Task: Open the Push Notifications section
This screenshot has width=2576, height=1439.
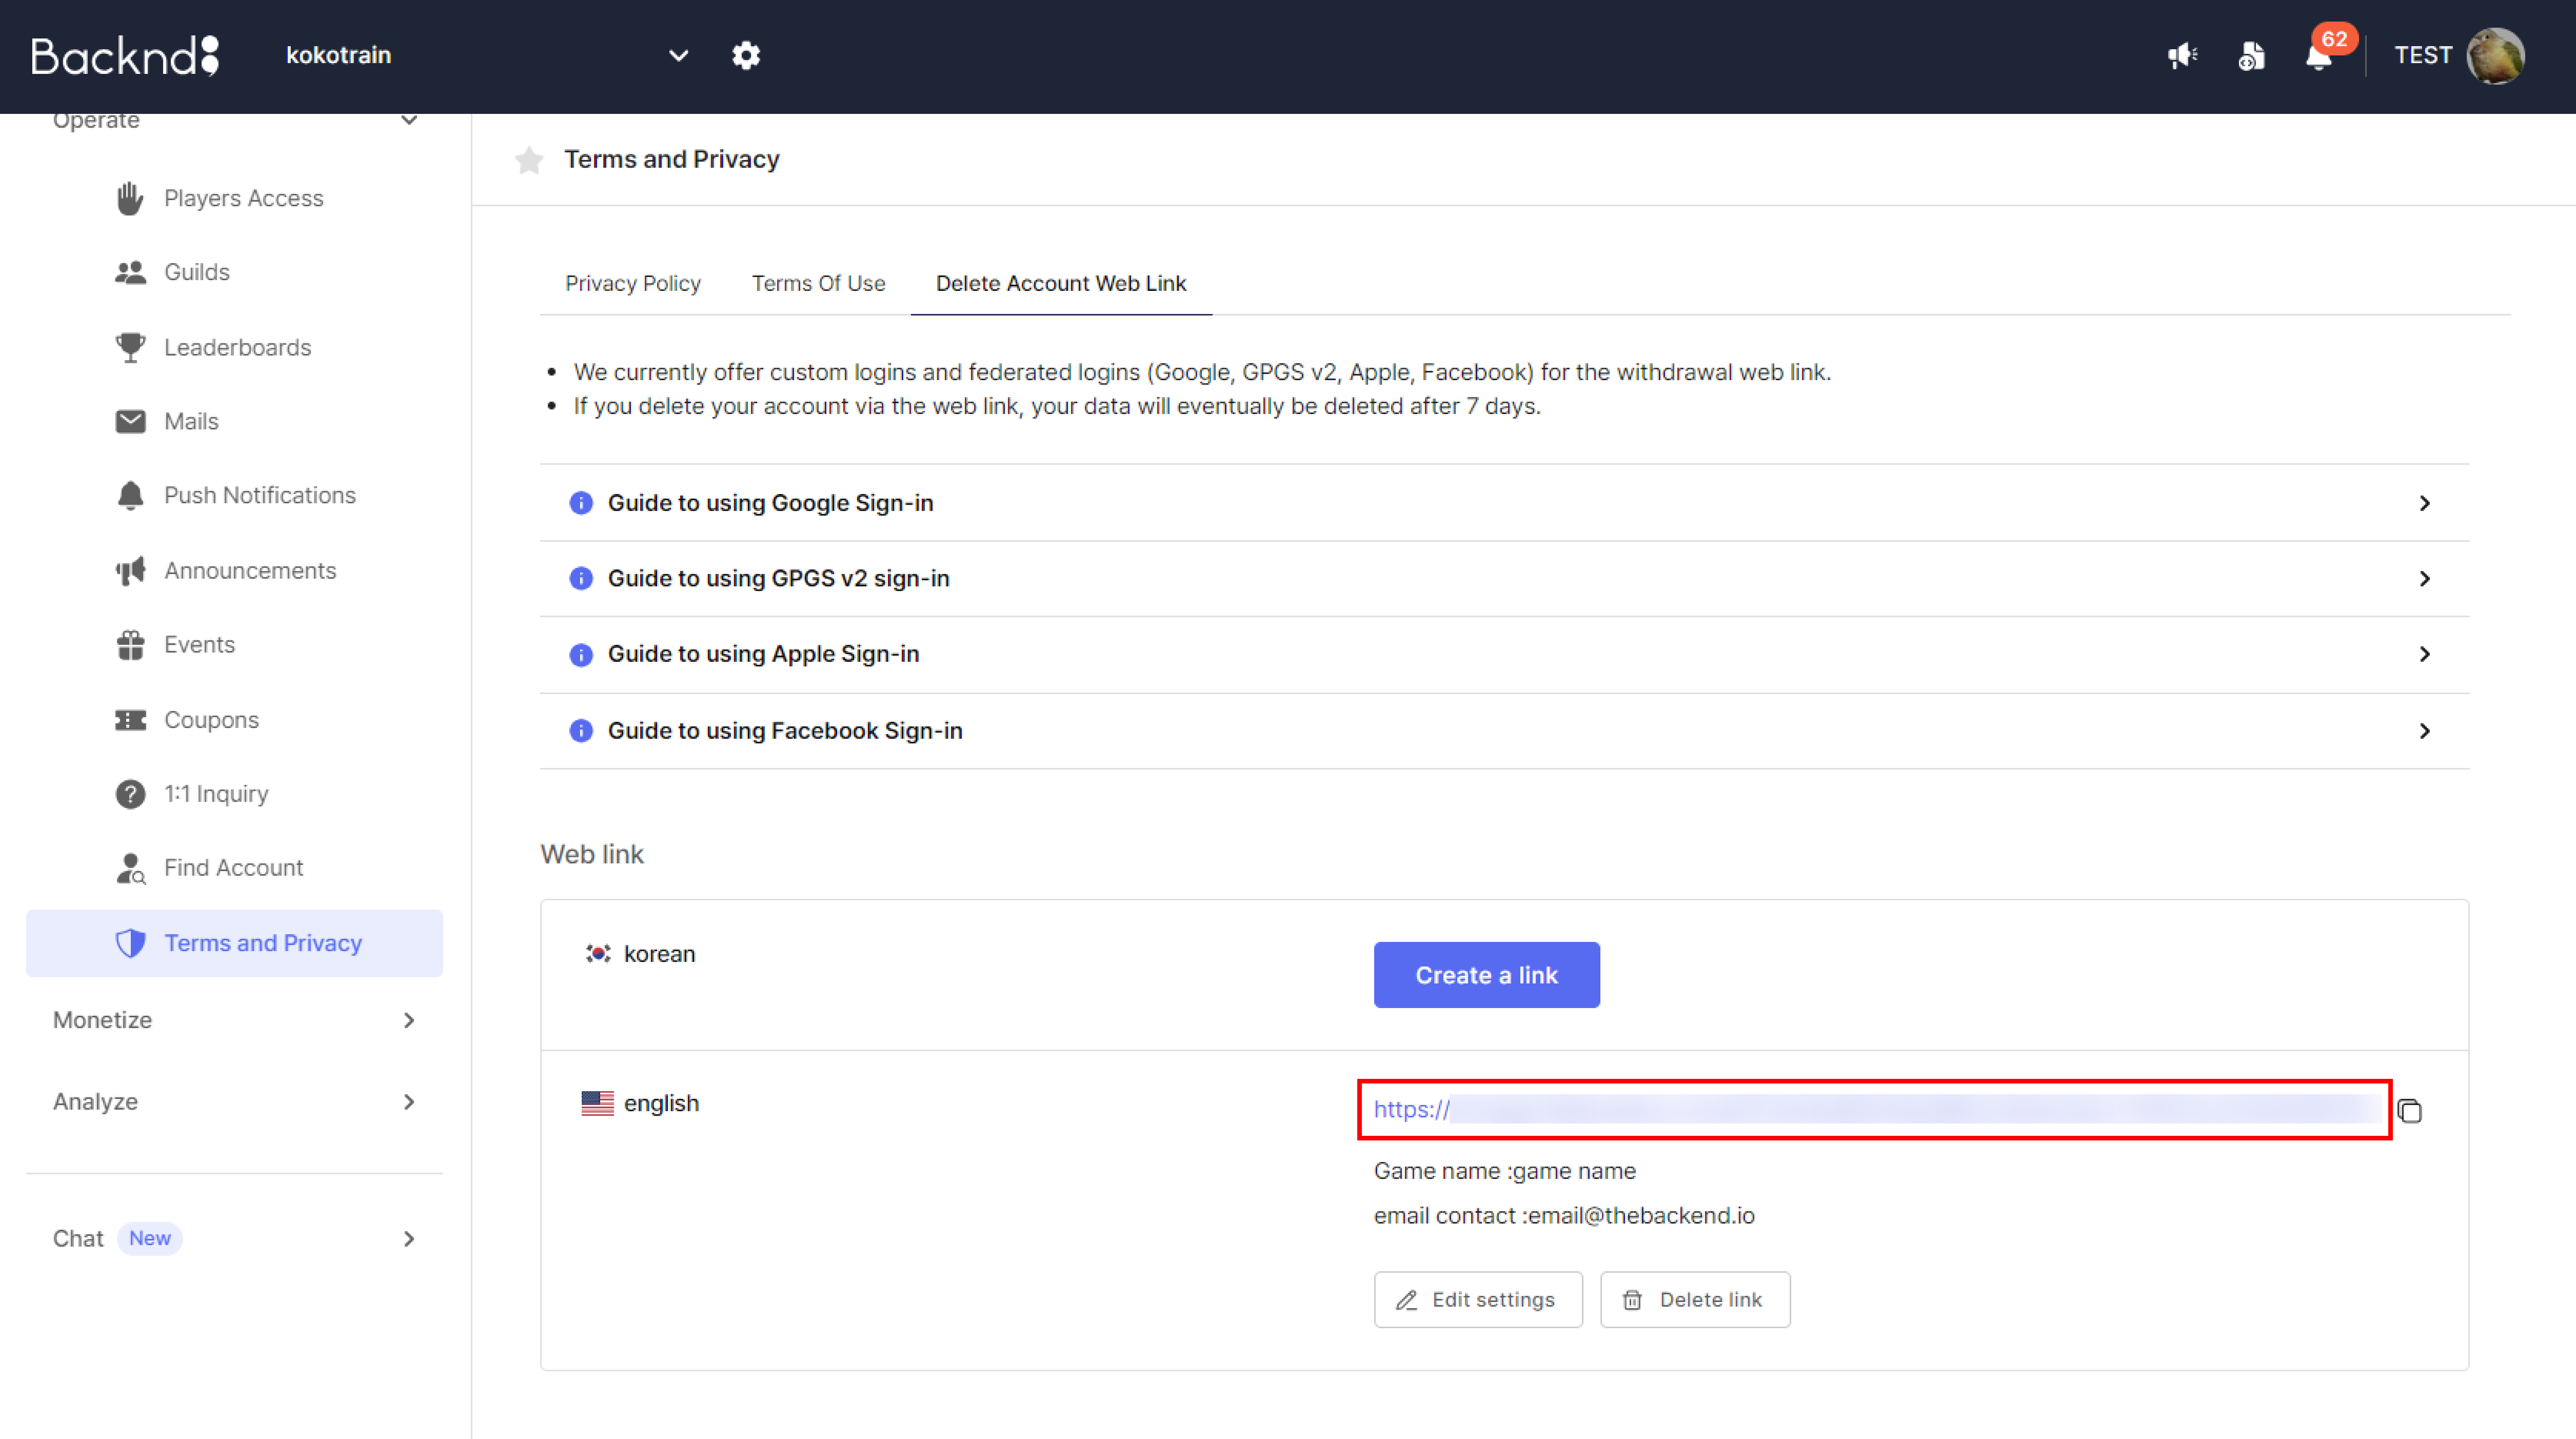Action: 260,495
